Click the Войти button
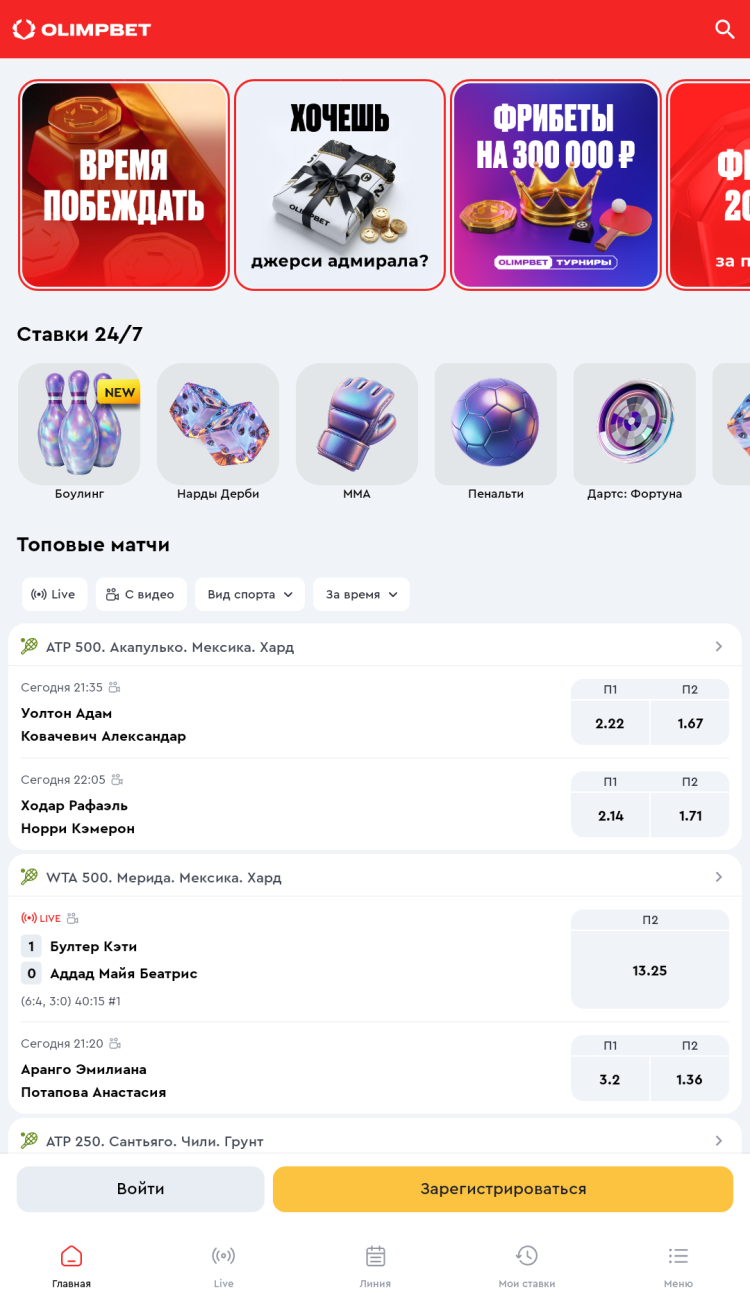750x1308 pixels. 141,1189
